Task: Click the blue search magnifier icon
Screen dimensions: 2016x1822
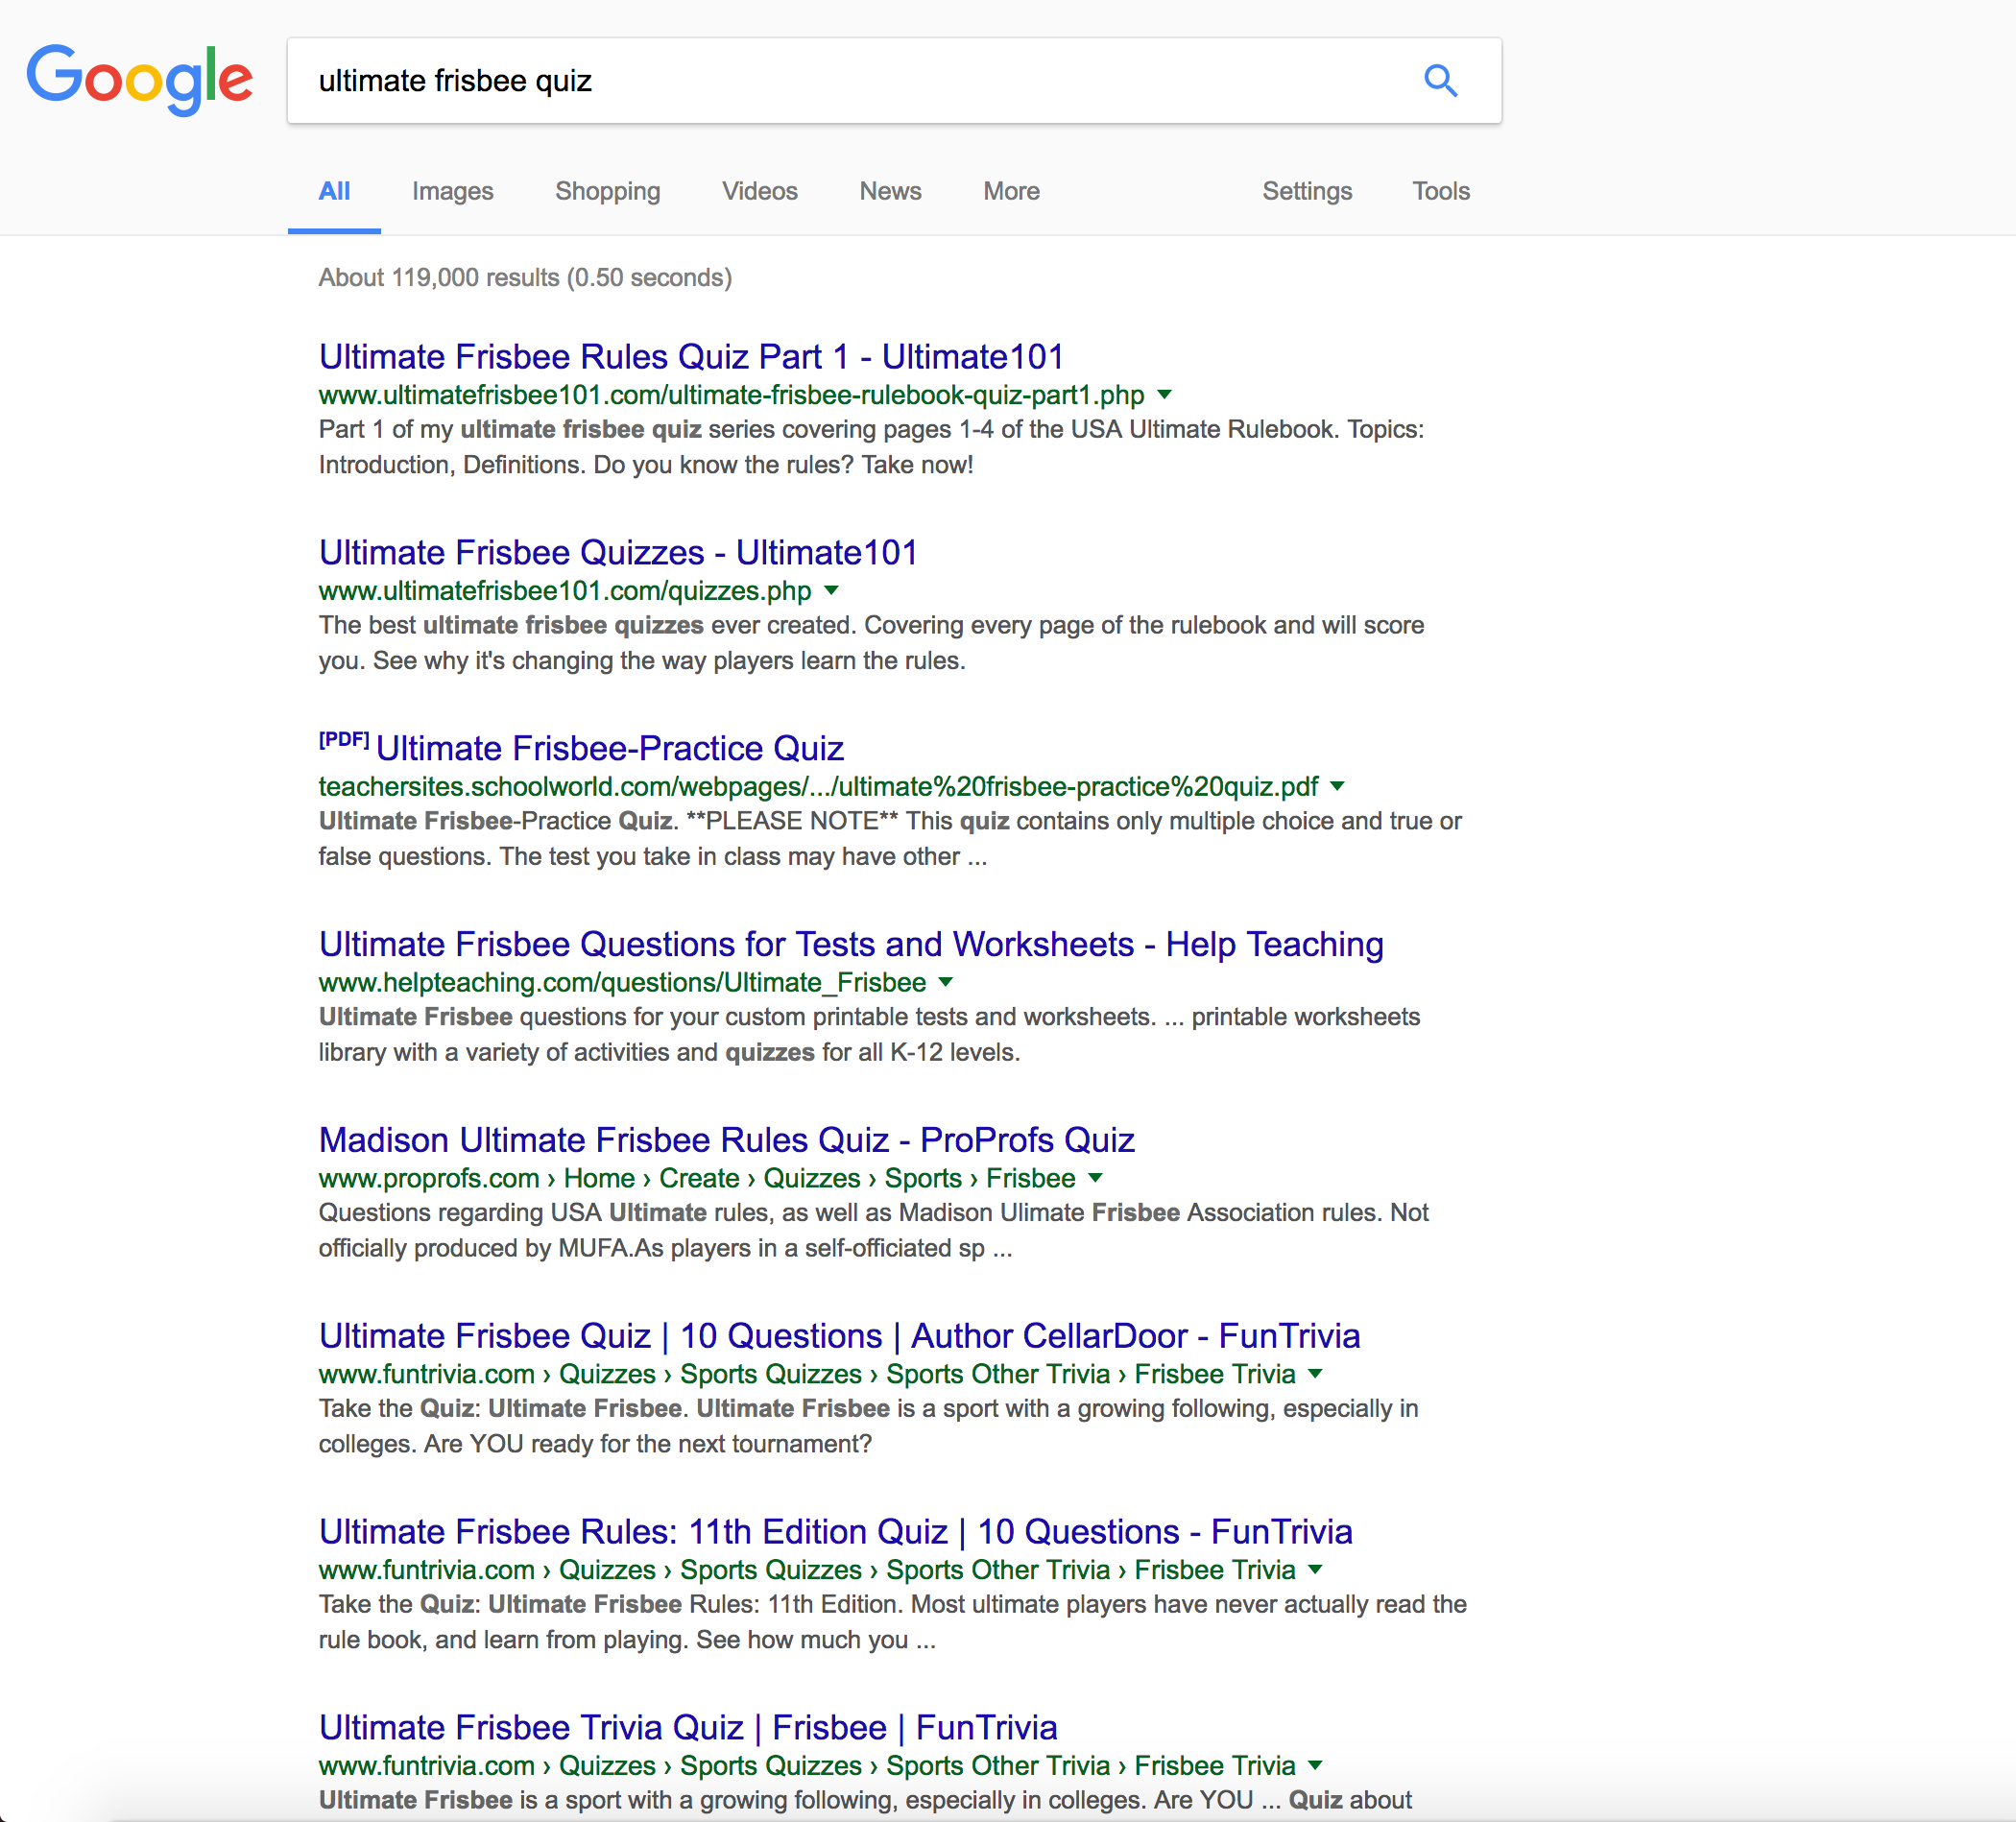Action: pos(1440,80)
